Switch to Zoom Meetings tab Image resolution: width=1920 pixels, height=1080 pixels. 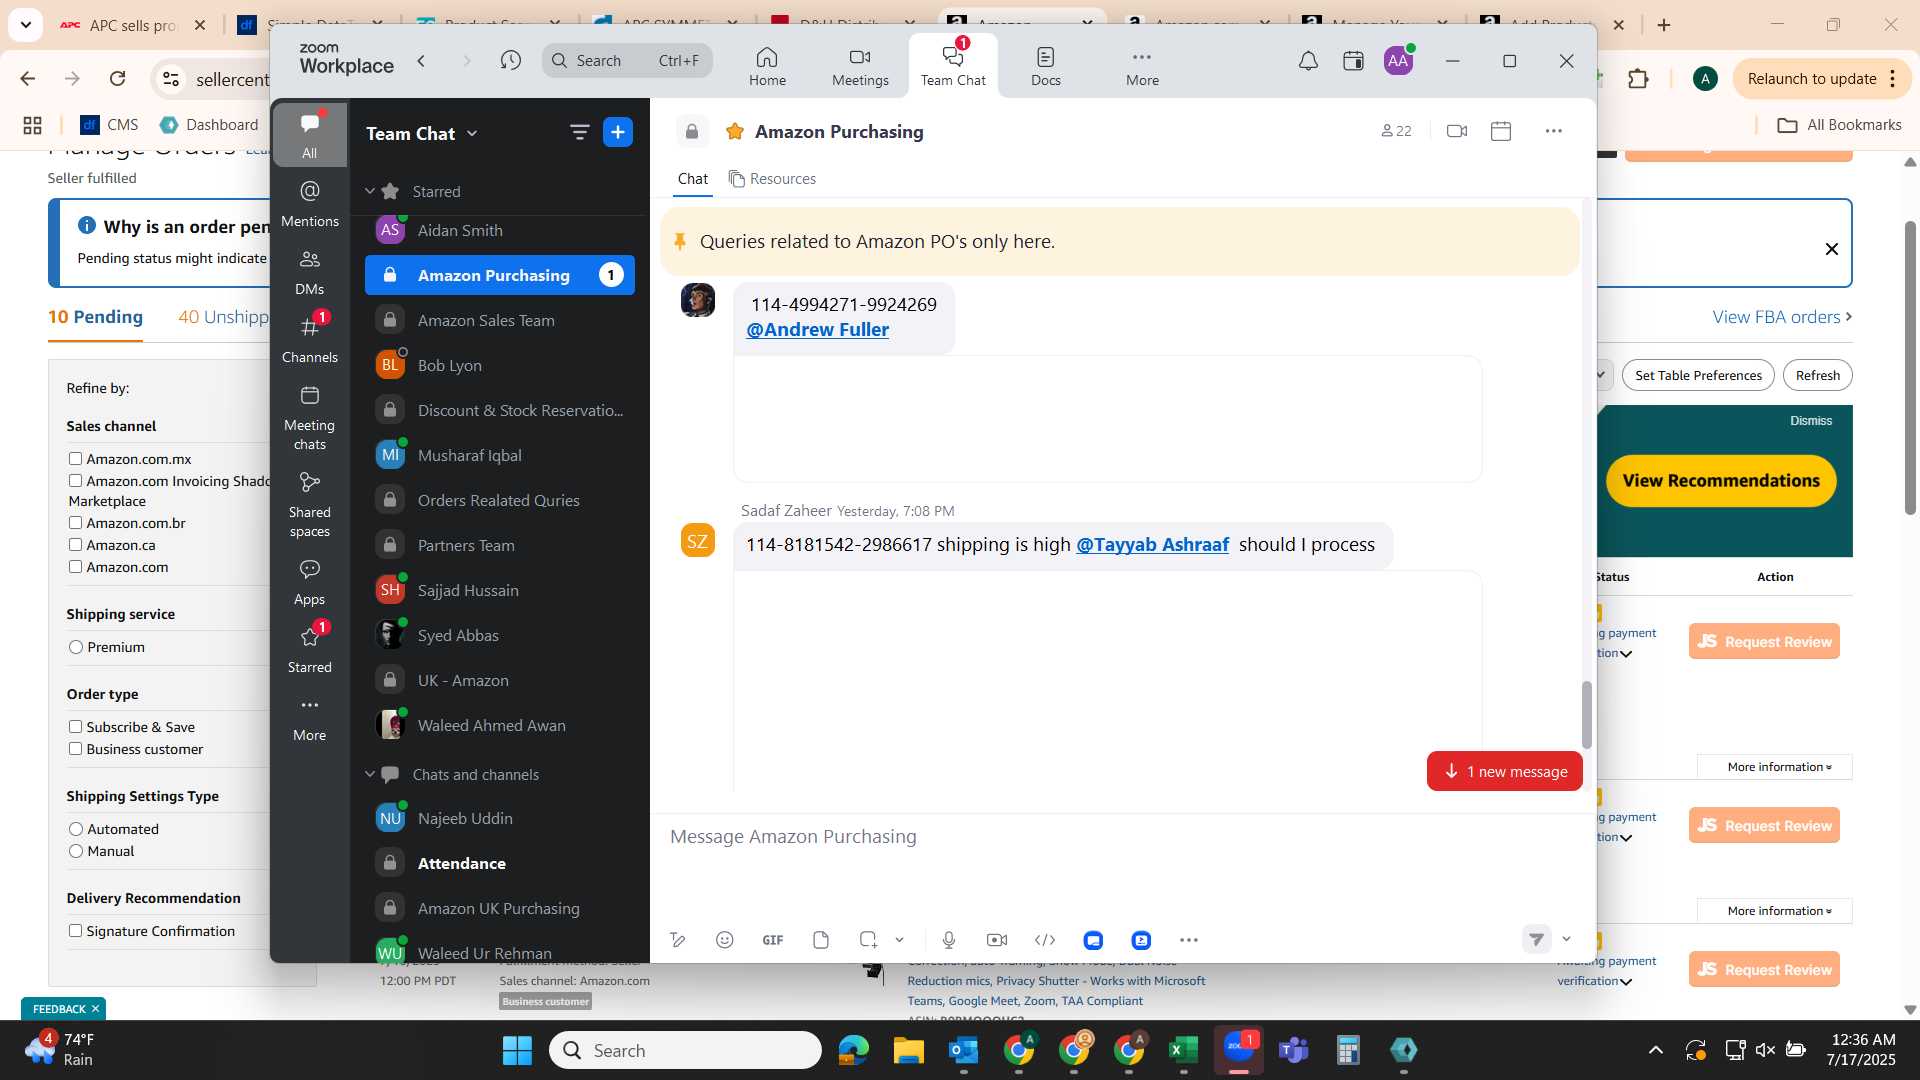click(x=860, y=66)
